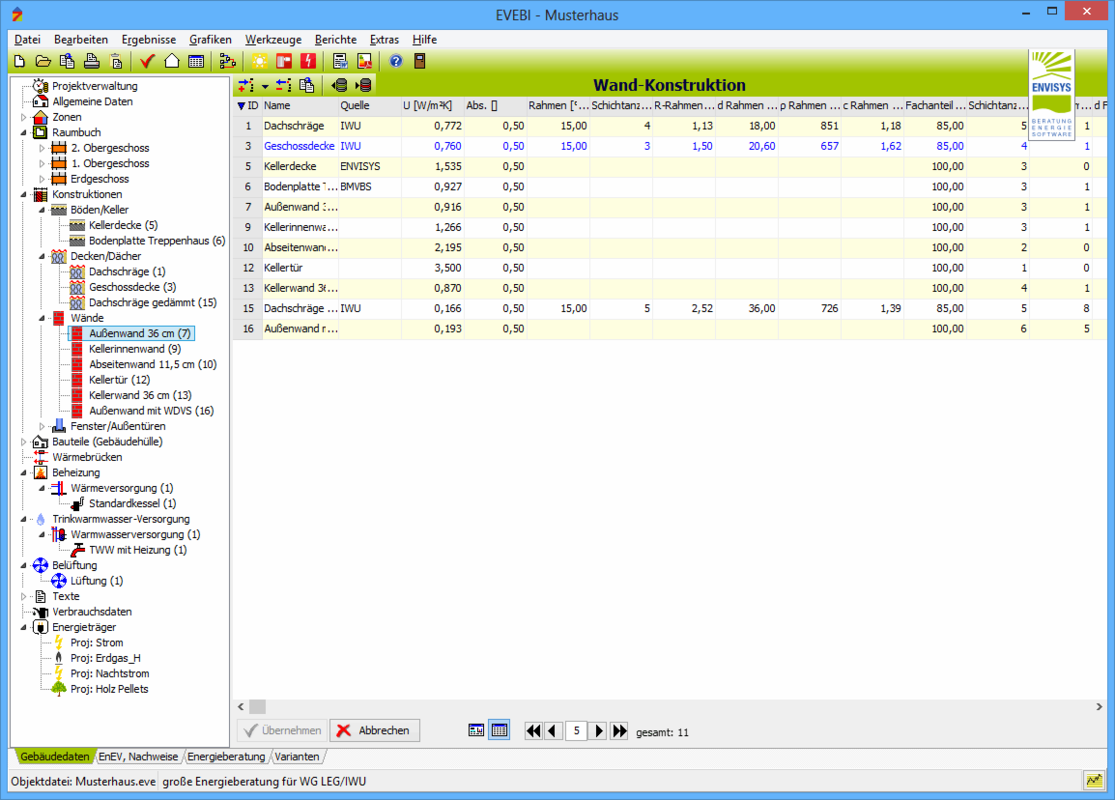Viewport: 1115px width, 800px height.
Task: Collapse the Wände tree node
Action: point(42,318)
